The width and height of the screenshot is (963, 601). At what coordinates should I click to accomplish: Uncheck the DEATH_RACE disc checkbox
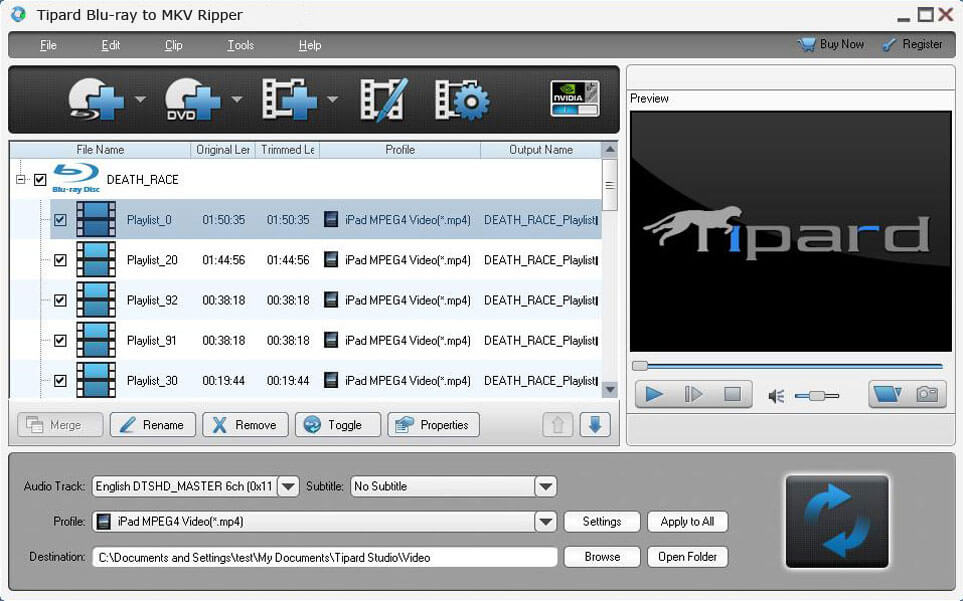[x=41, y=178]
